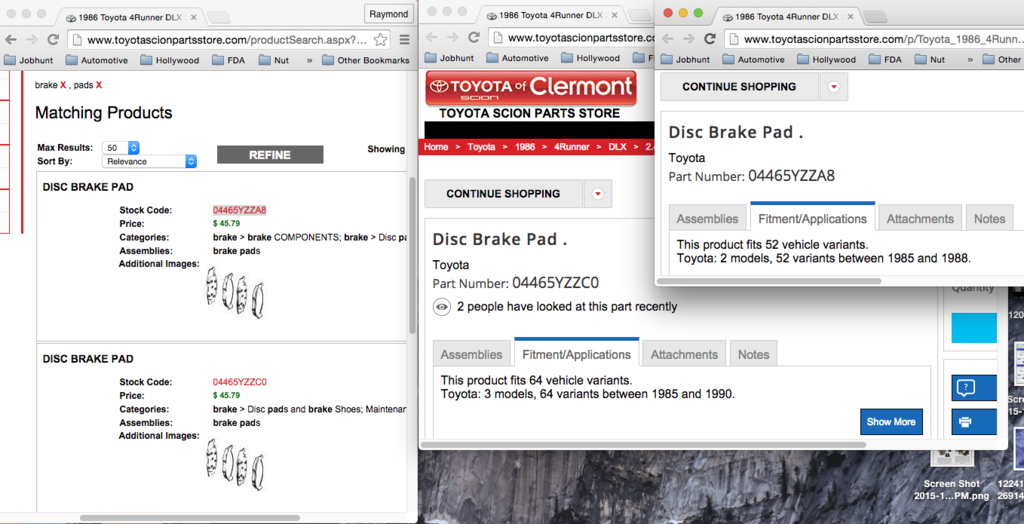The height and width of the screenshot is (524, 1024).
Task: Remove the 'brake' search term X
Action: click(63, 85)
